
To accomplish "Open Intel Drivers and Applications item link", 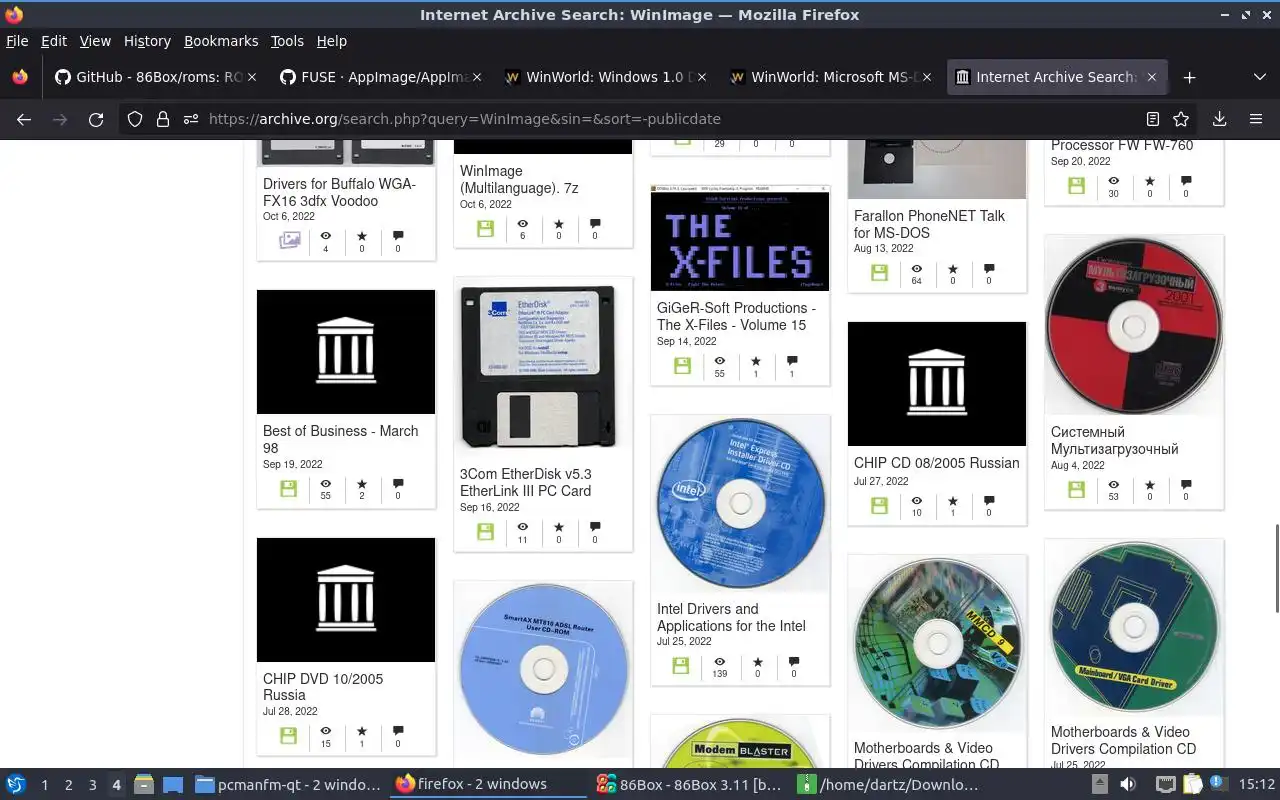I will point(731,617).
